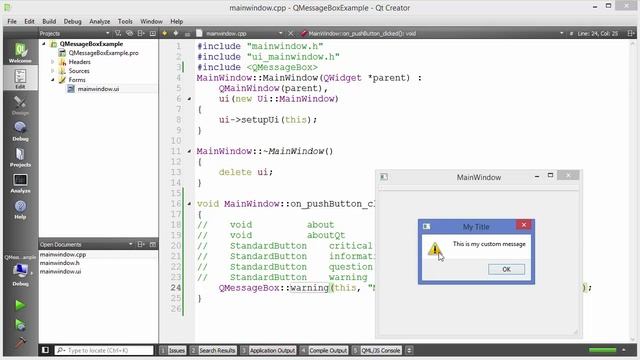Select QMessageBoxExample.pro in project tree
The width and height of the screenshot is (640, 360).
coord(103,53)
